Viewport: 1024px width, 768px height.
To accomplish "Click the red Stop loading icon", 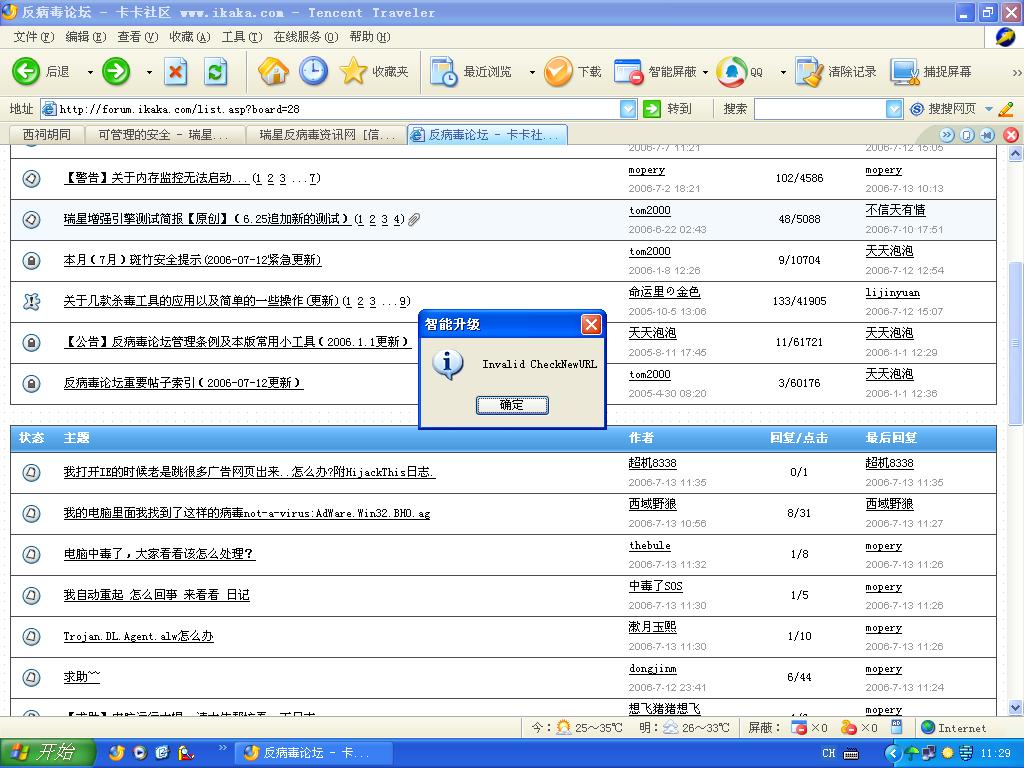I will (176, 71).
